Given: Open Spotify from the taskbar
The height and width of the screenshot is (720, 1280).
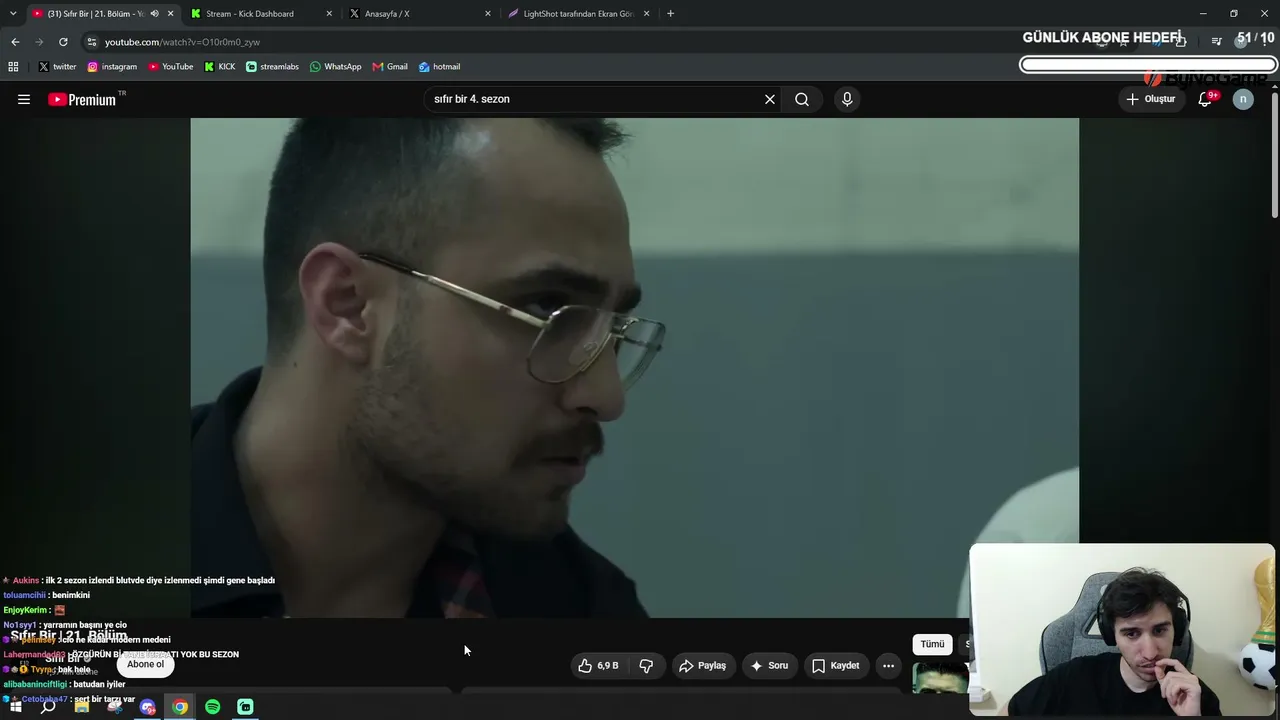Looking at the screenshot, I should pyautogui.click(x=213, y=707).
